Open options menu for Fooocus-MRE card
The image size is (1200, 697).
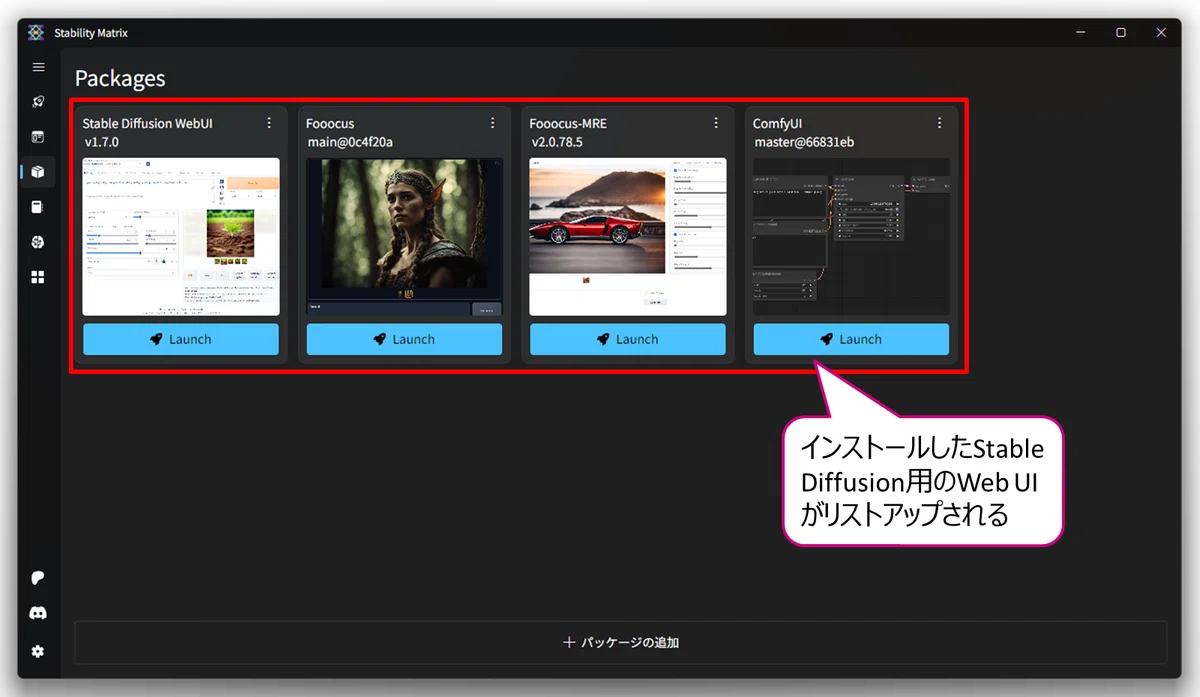tap(716, 123)
